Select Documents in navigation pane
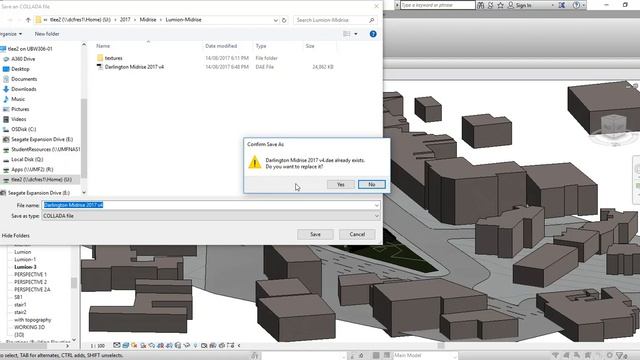The height and width of the screenshot is (360, 640). (24, 79)
